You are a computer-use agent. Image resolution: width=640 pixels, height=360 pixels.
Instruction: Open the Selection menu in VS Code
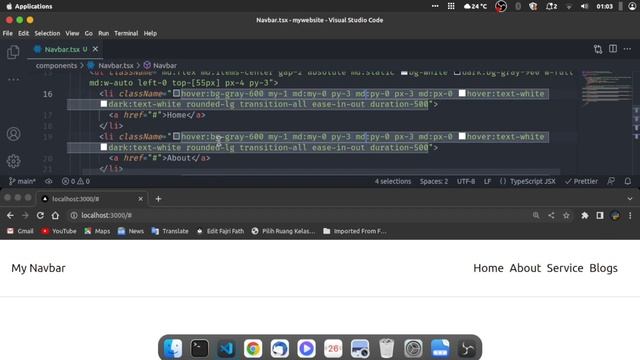(x=47, y=33)
